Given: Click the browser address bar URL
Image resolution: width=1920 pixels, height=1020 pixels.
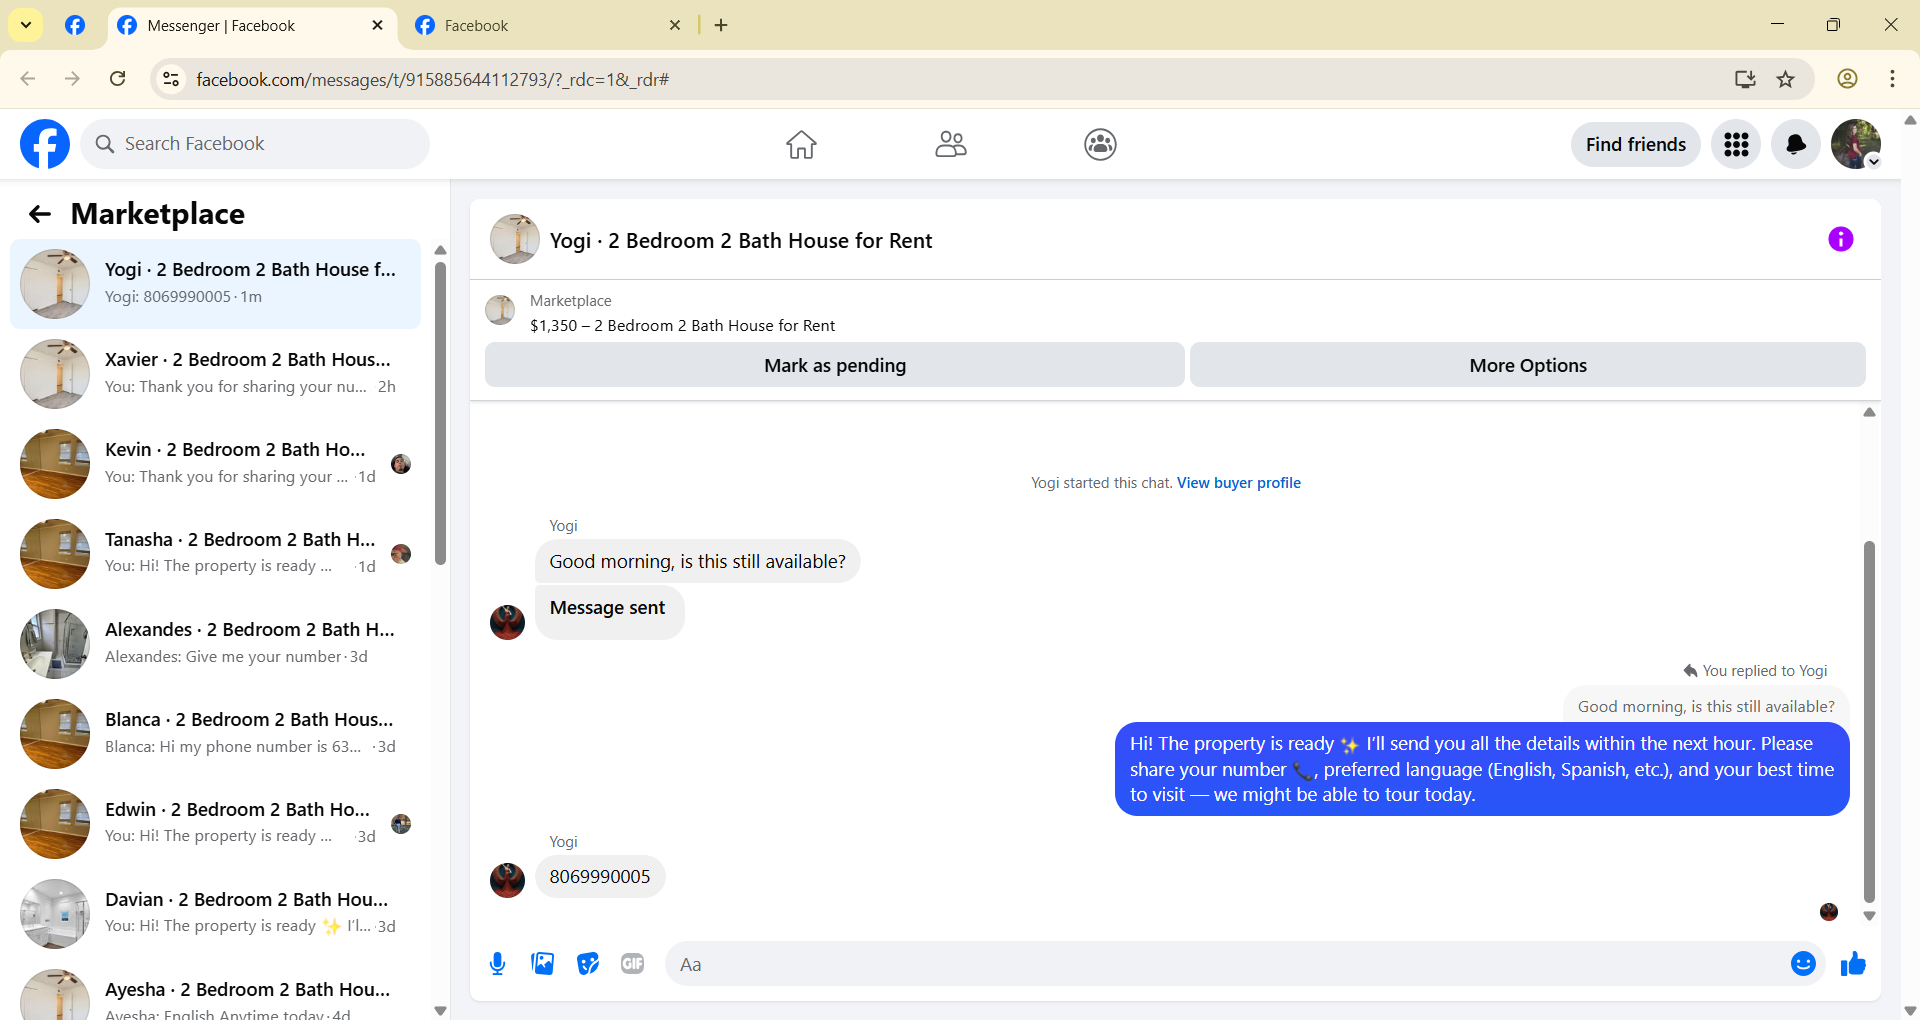Looking at the screenshot, I should [x=432, y=79].
